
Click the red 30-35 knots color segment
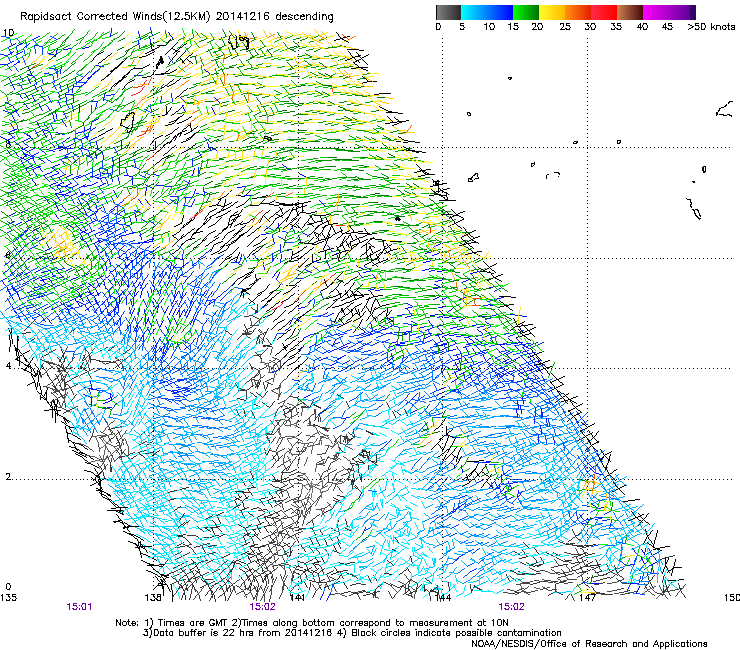[x=604, y=12]
